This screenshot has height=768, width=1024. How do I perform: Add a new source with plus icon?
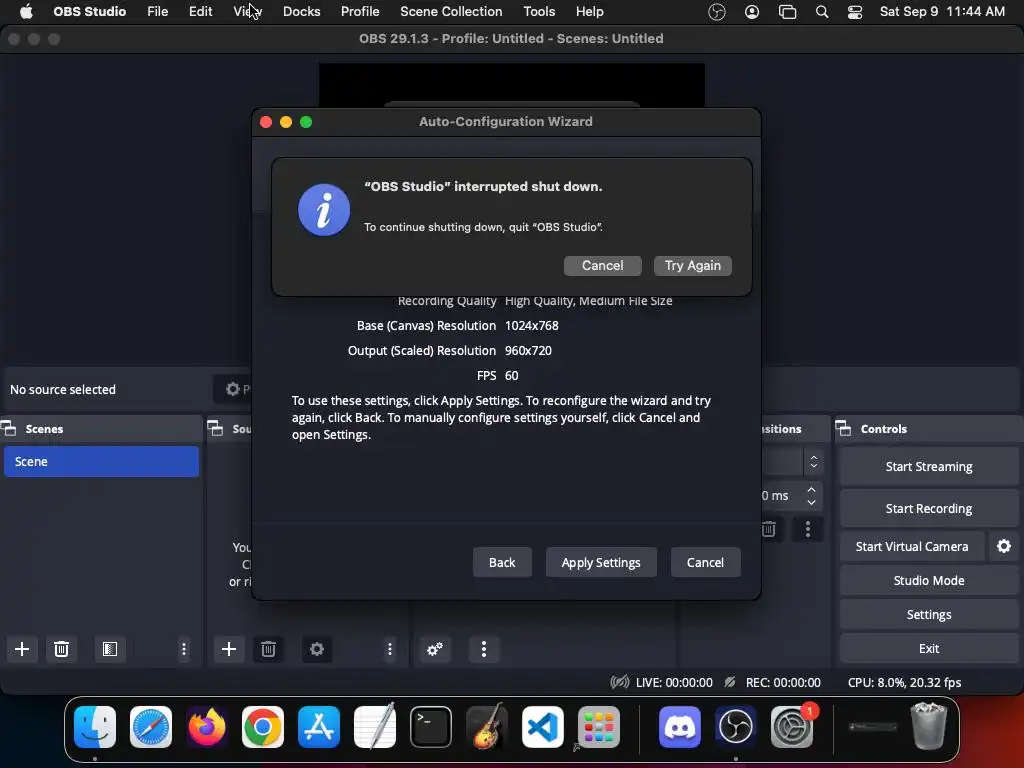229,649
